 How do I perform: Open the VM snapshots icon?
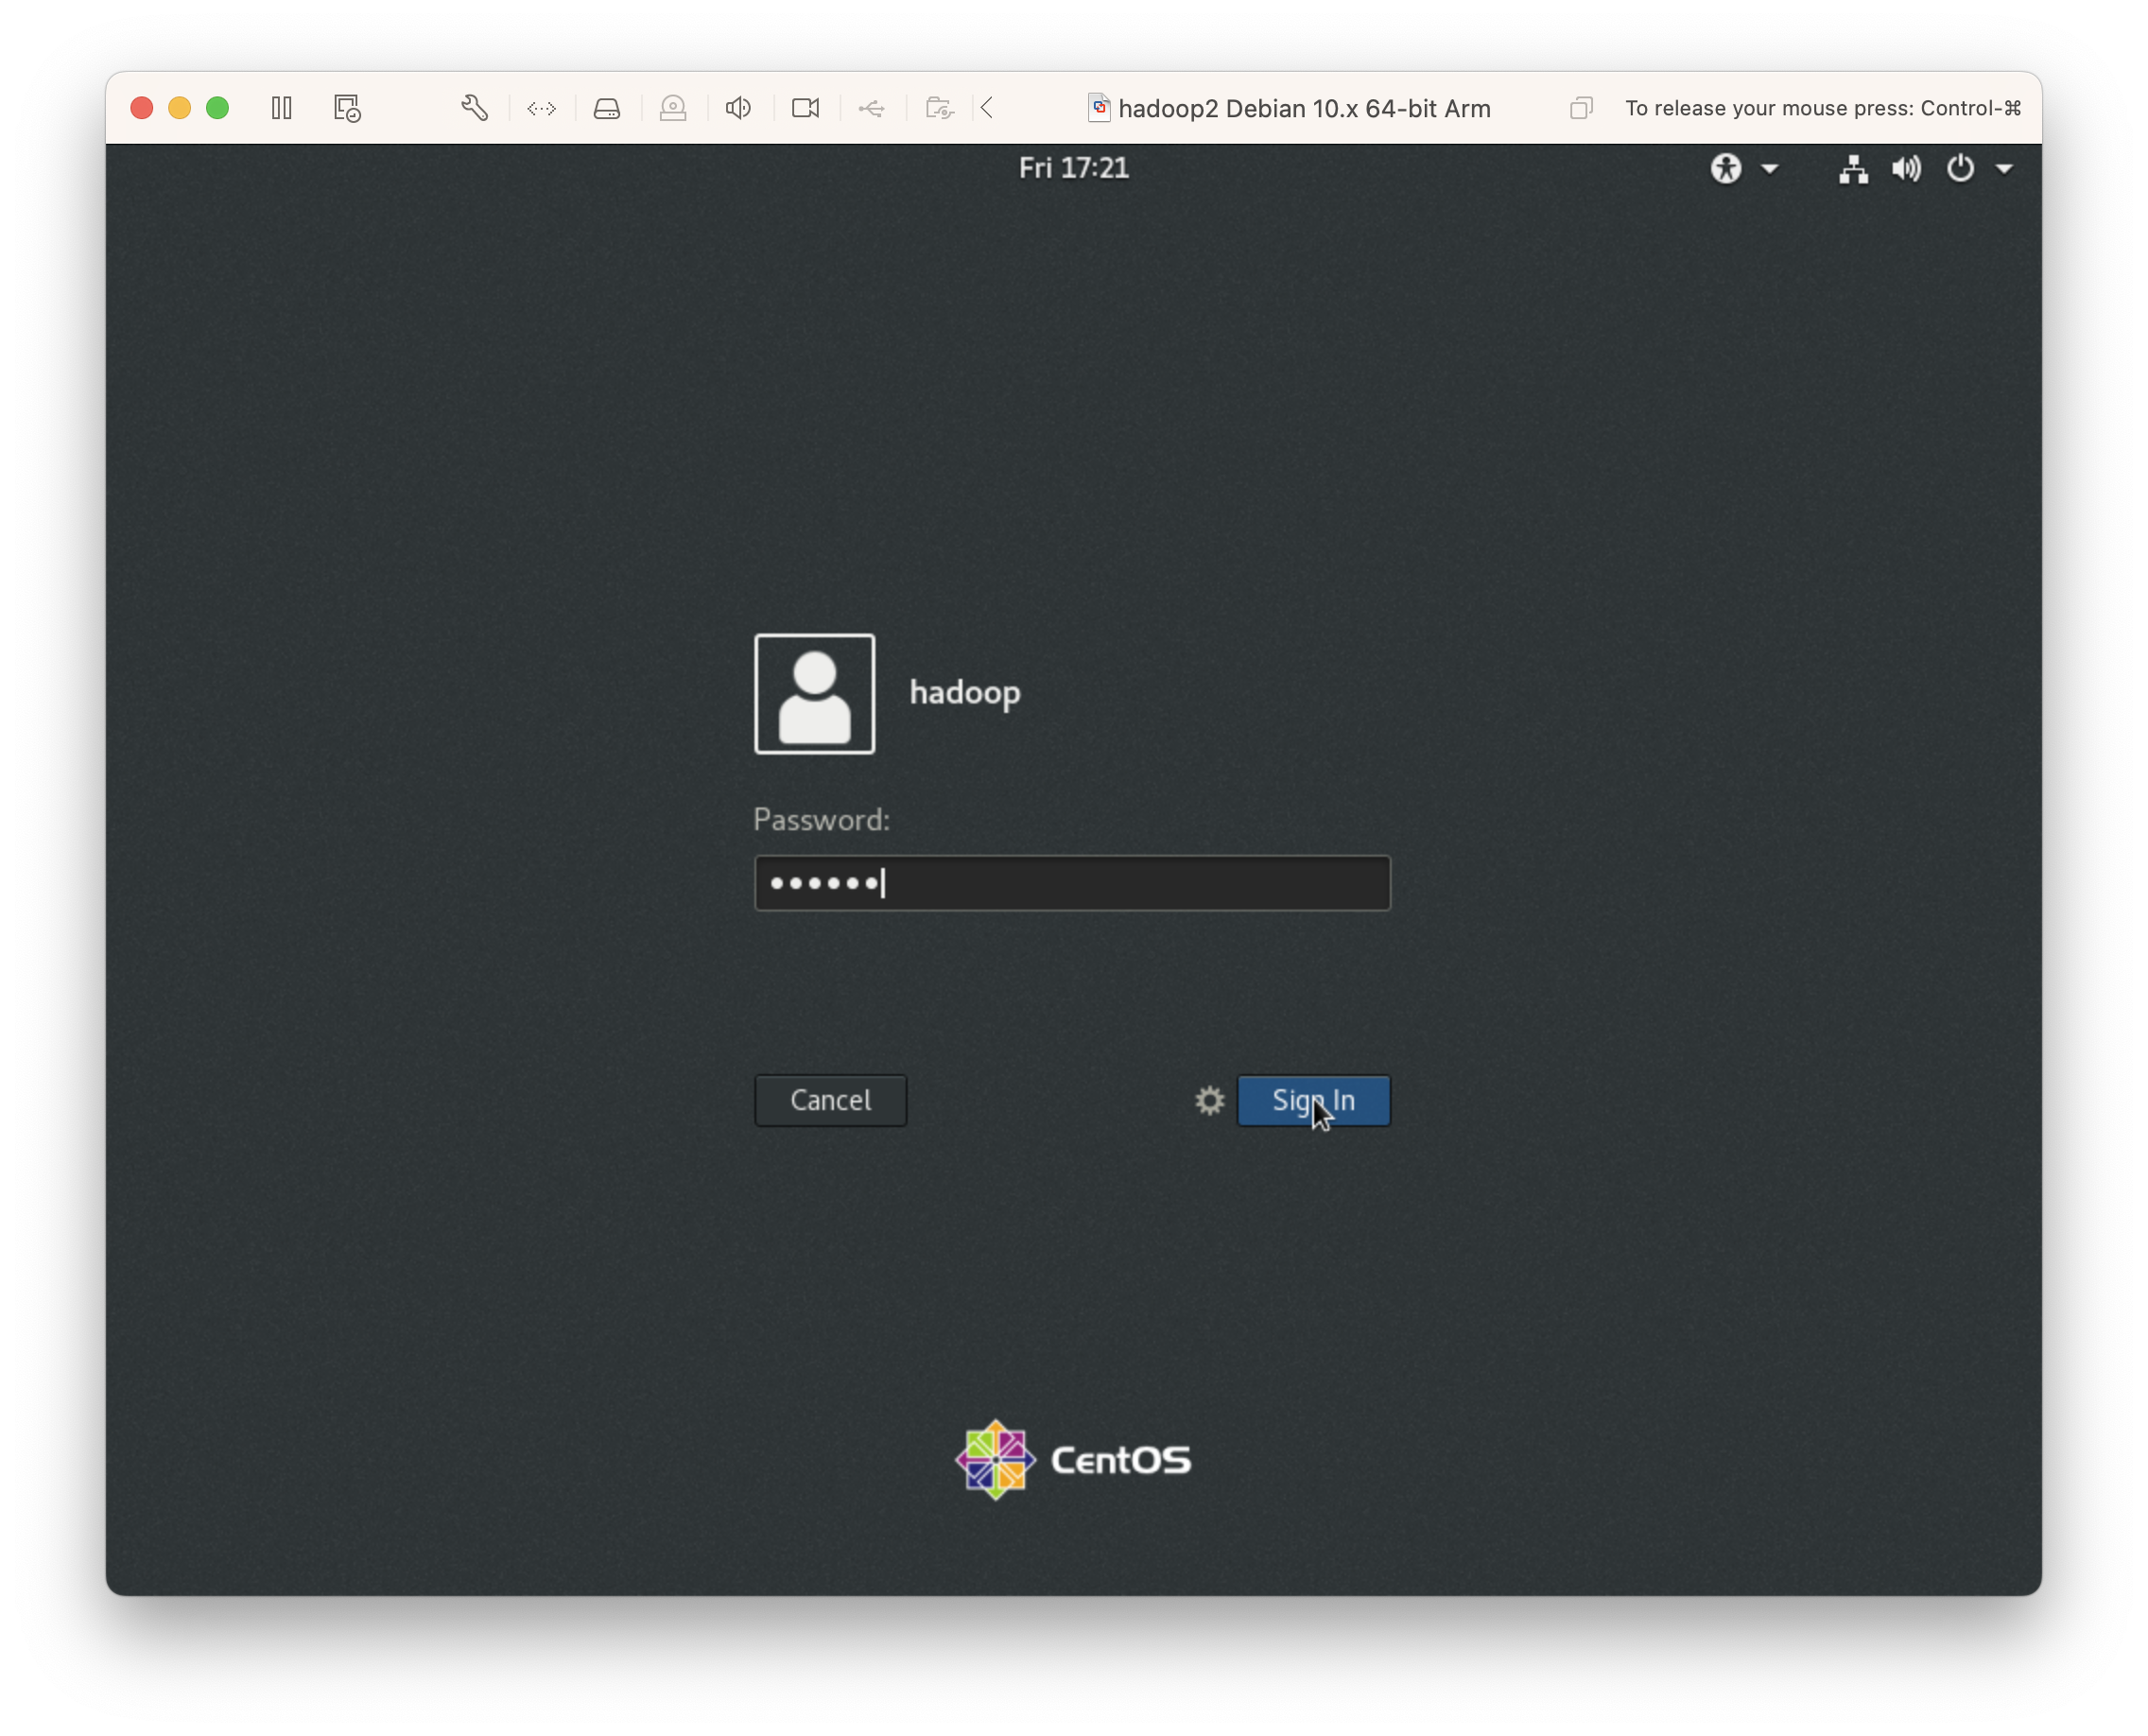coord(347,108)
